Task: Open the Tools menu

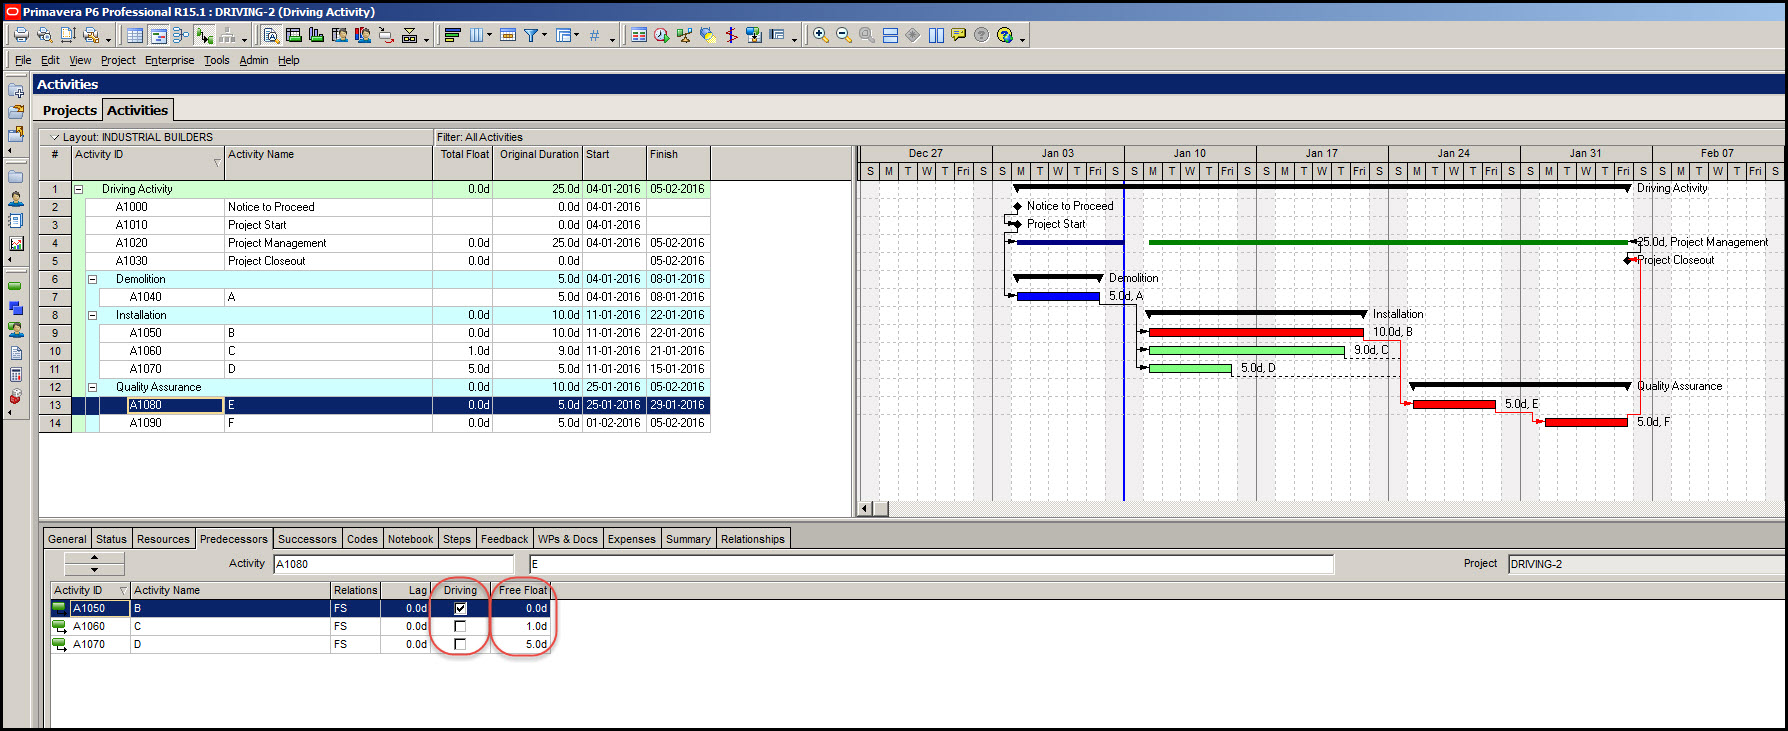Action: (x=217, y=60)
